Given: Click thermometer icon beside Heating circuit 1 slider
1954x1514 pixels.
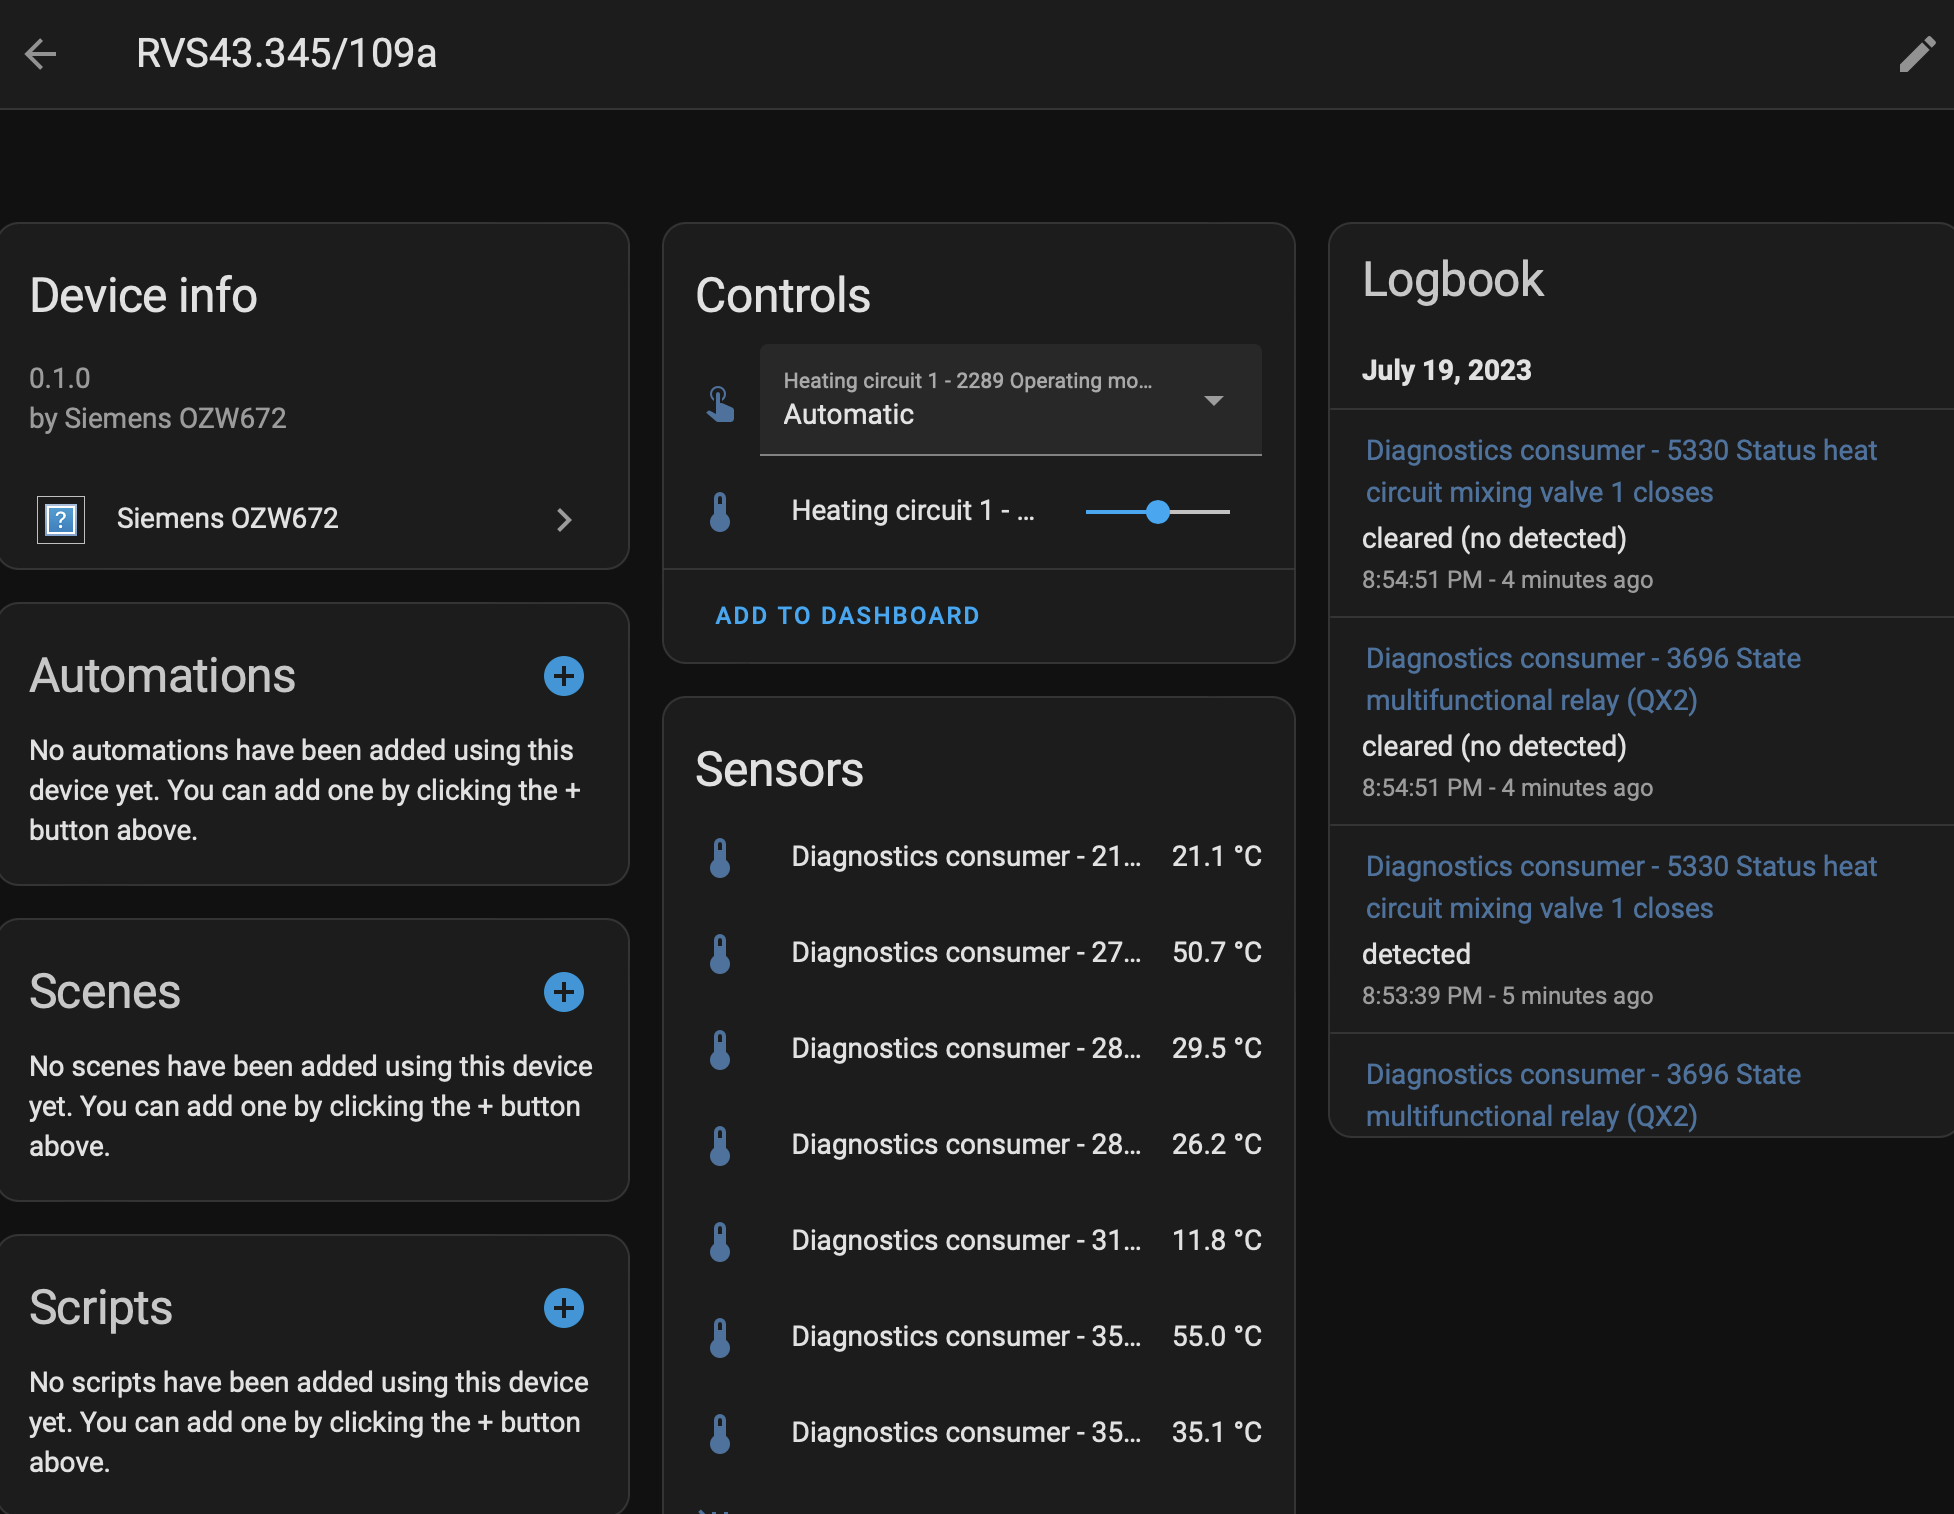Looking at the screenshot, I should click(x=720, y=511).
